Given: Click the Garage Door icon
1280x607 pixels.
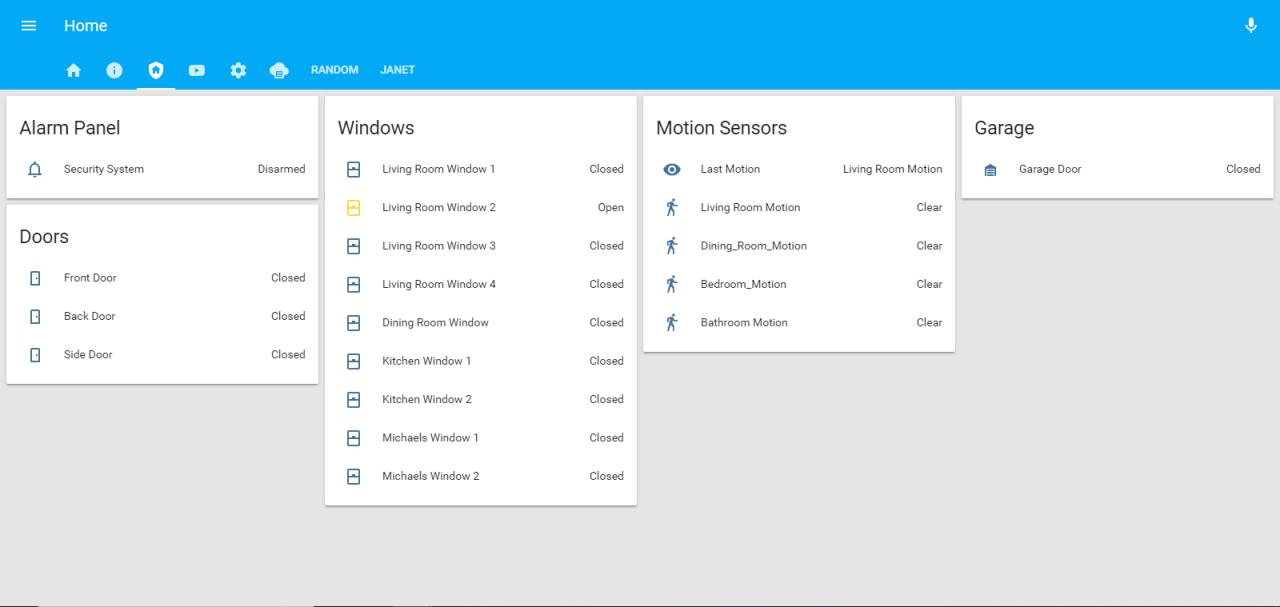Looking at the screenshot, I should tap(990, 169).
